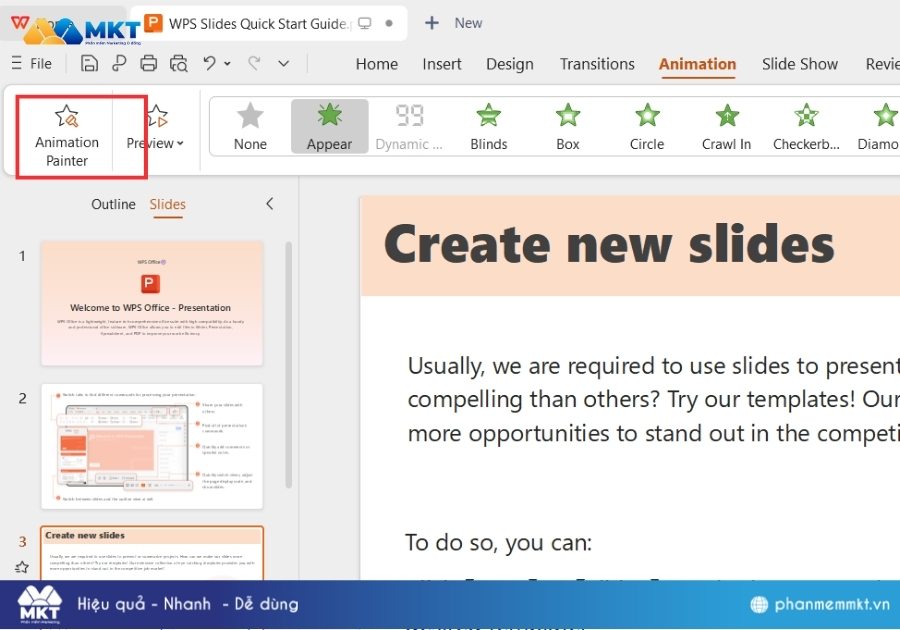900x630 pixels.
Task: Click the animation star marker by slide 3
Action: [22, 567]
